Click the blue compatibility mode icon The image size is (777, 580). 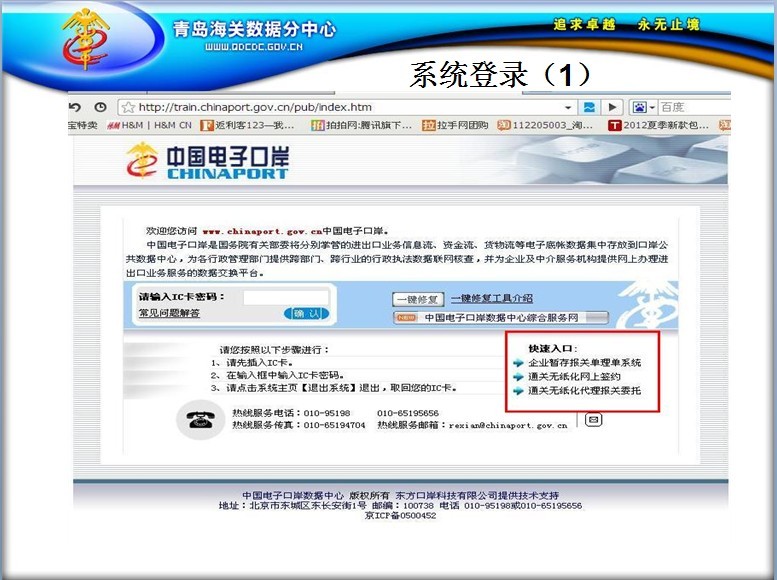[x=590, y=107]
